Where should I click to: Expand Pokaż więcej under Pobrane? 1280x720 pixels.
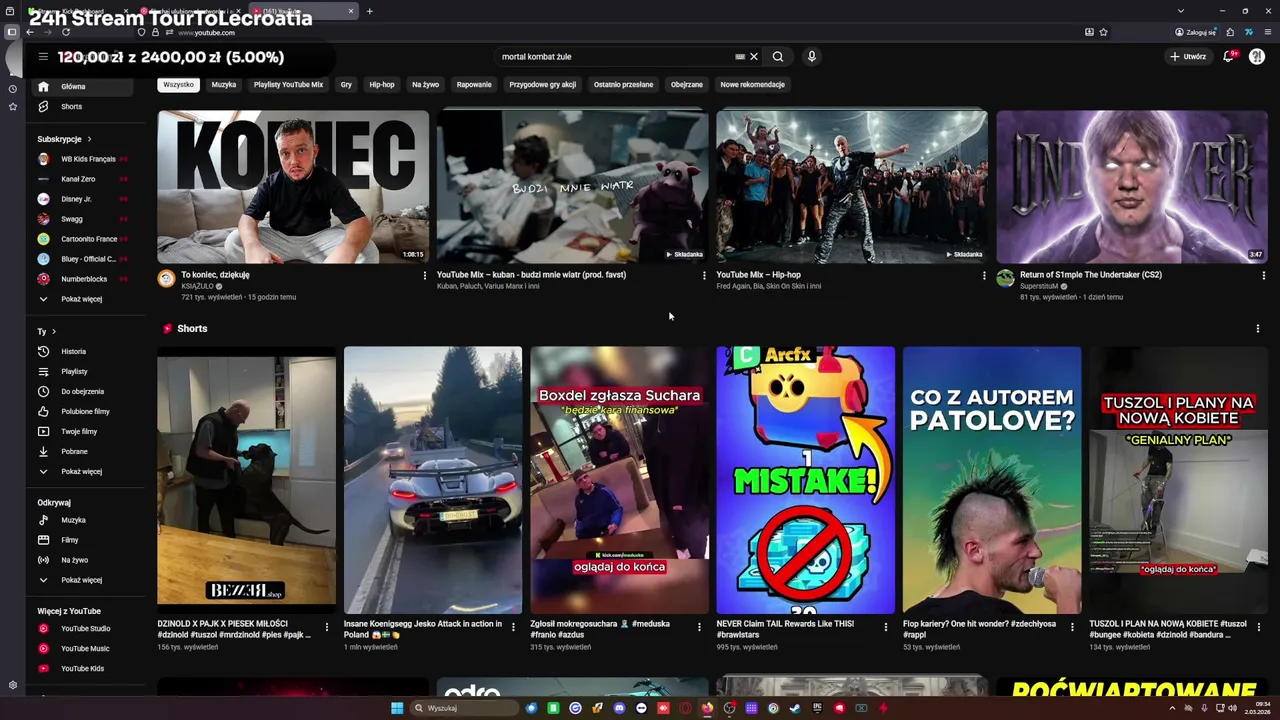coord(80,472)
